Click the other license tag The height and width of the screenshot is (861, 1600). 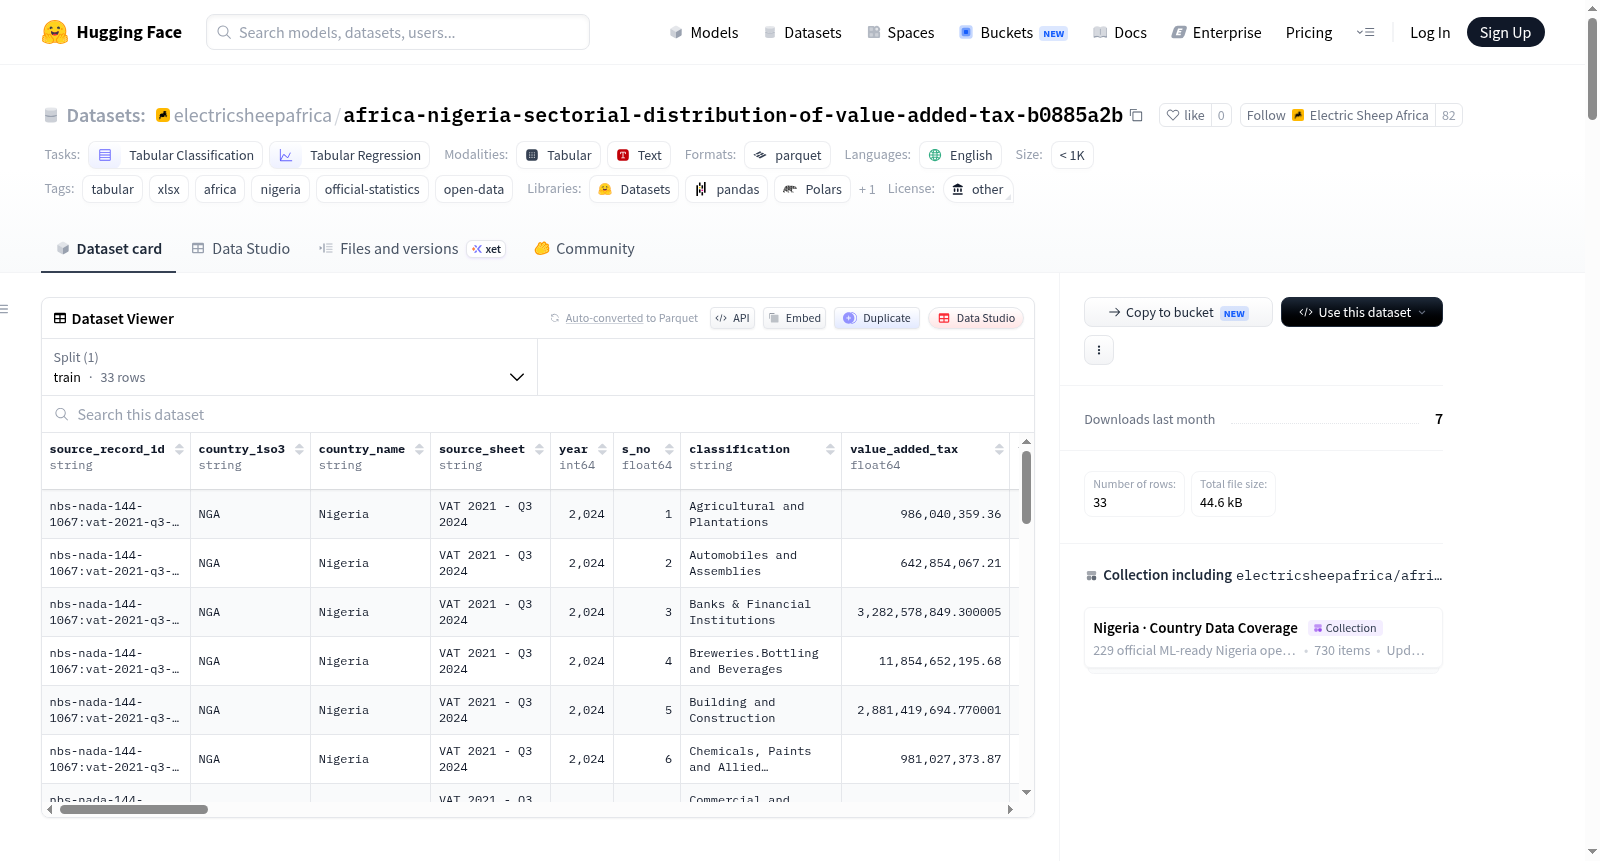point(978,189)
